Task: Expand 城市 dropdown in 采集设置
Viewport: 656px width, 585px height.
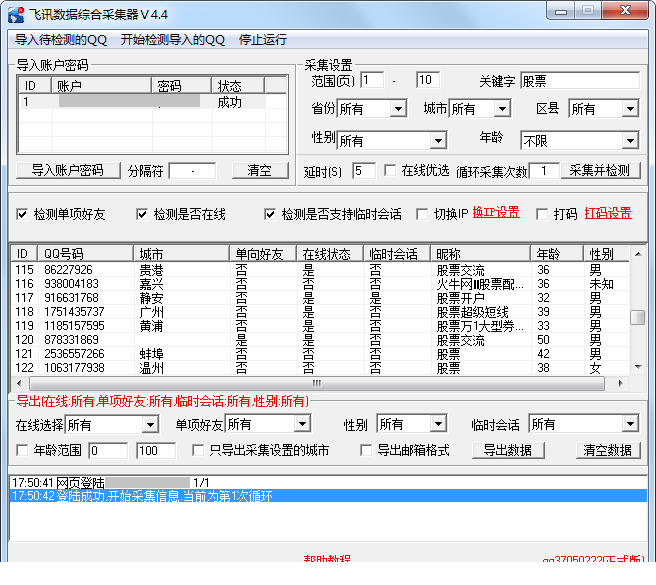Action: tap(502, 109)
